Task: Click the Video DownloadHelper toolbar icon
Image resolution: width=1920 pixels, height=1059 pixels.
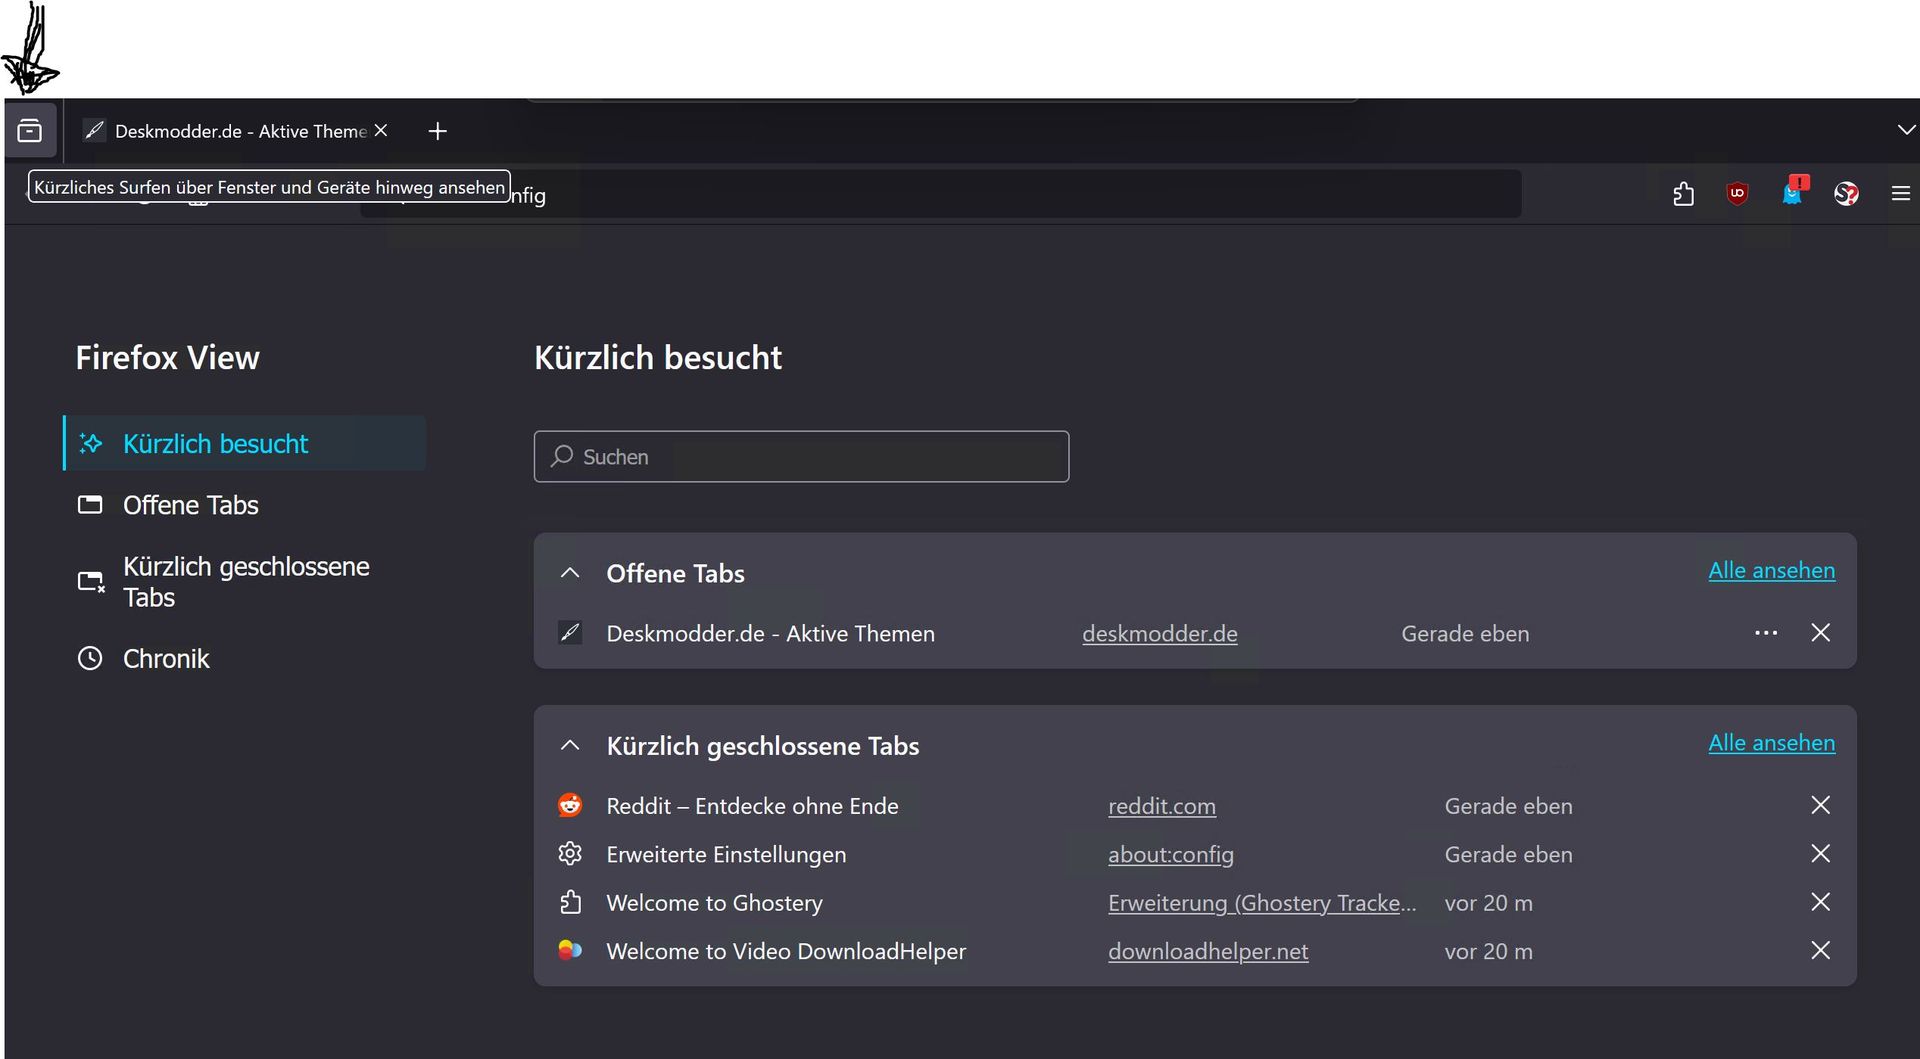Action: tap(1846, 194)
